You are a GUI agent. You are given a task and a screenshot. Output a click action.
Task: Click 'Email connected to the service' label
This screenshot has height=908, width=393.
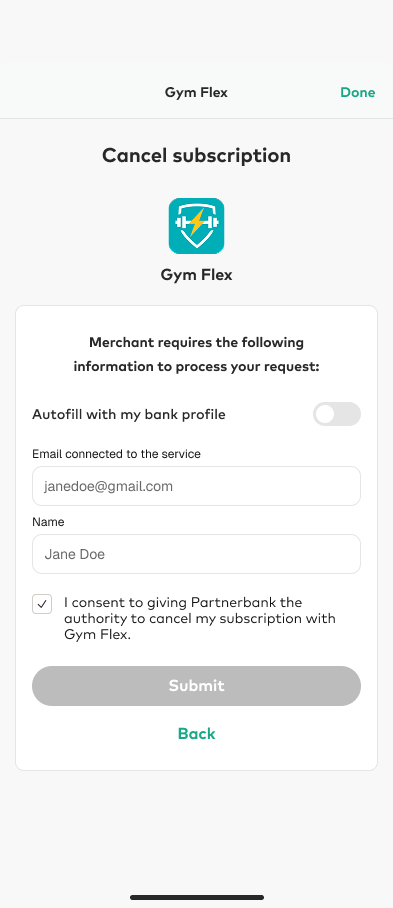(x=116, y=454)
